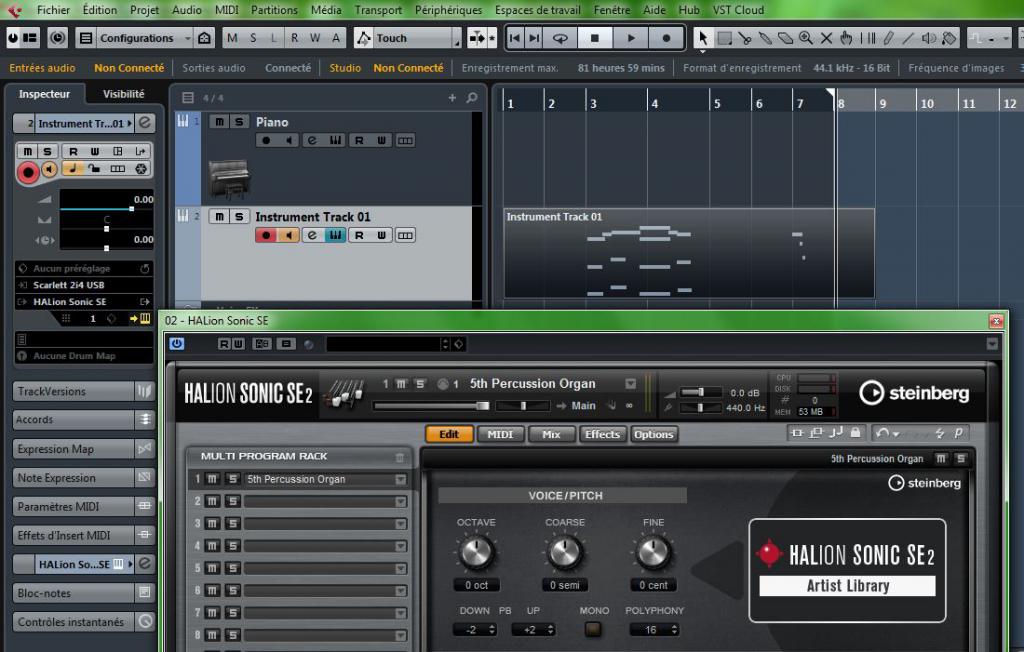Screen dimensions: 1024x652
Task: Expand the Expression Map inspector section
Action: click(84, 449)
